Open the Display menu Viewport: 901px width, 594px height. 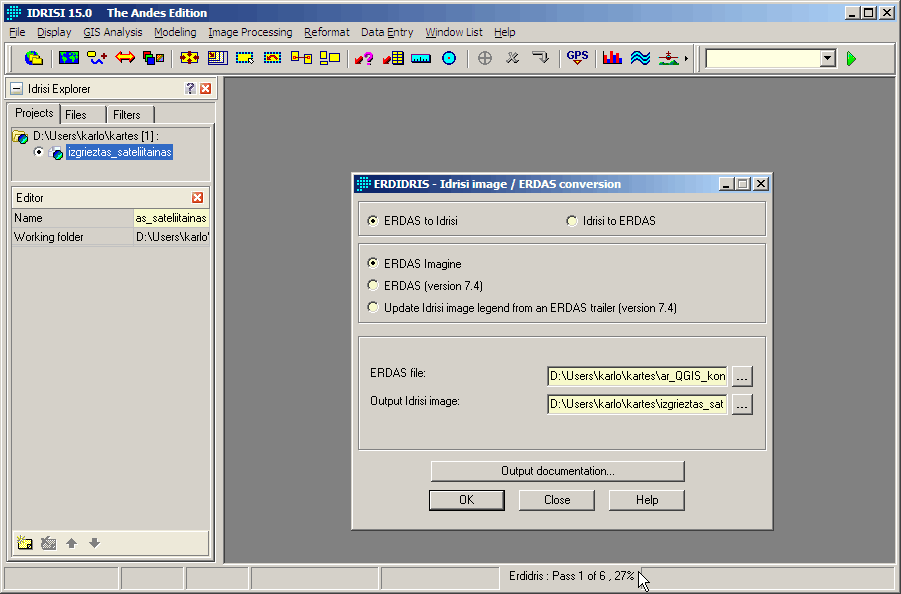(x=54, y=32)
